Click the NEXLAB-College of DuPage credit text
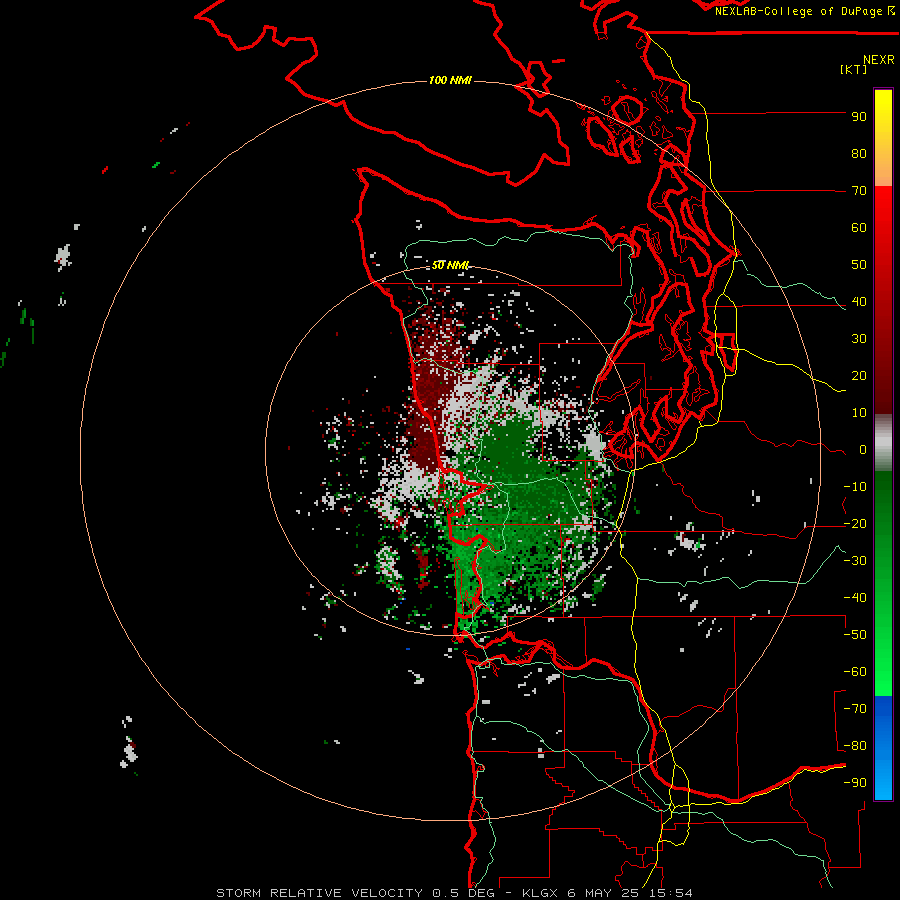 coord(799,11)
